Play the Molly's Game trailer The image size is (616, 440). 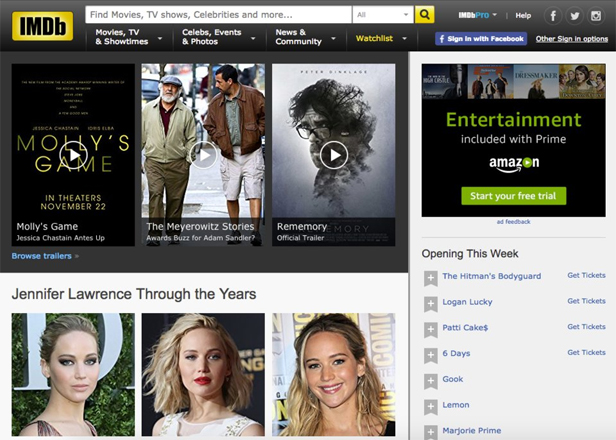(x=73, y=155)
